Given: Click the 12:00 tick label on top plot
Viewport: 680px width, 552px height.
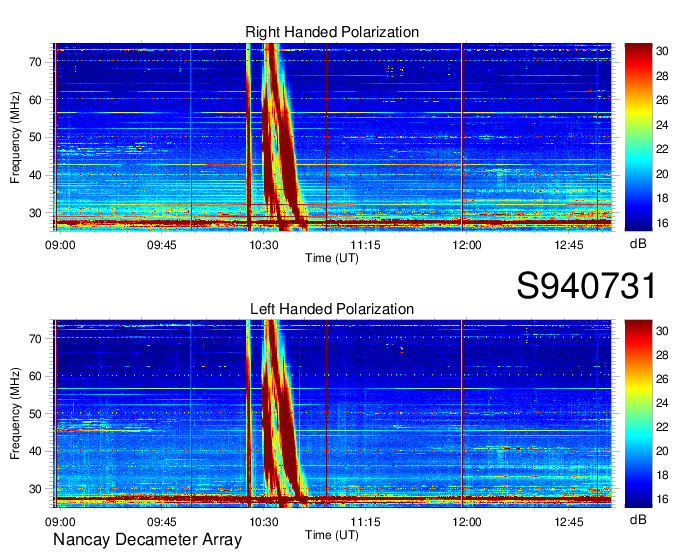Looking at the screenshot, I should (x=467, y=245).
